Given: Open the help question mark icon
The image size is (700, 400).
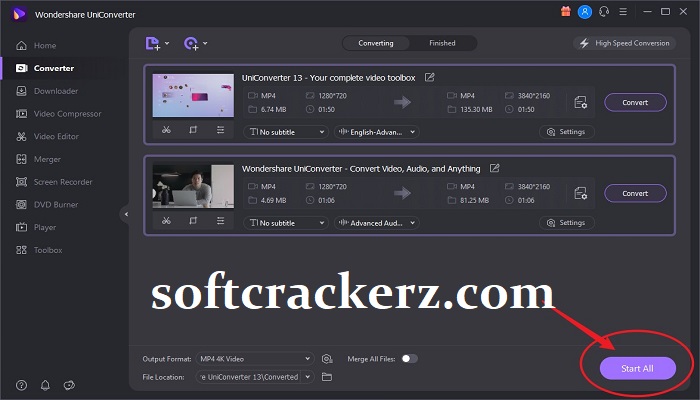Looking at the screenshot, I should click(21, 385).
